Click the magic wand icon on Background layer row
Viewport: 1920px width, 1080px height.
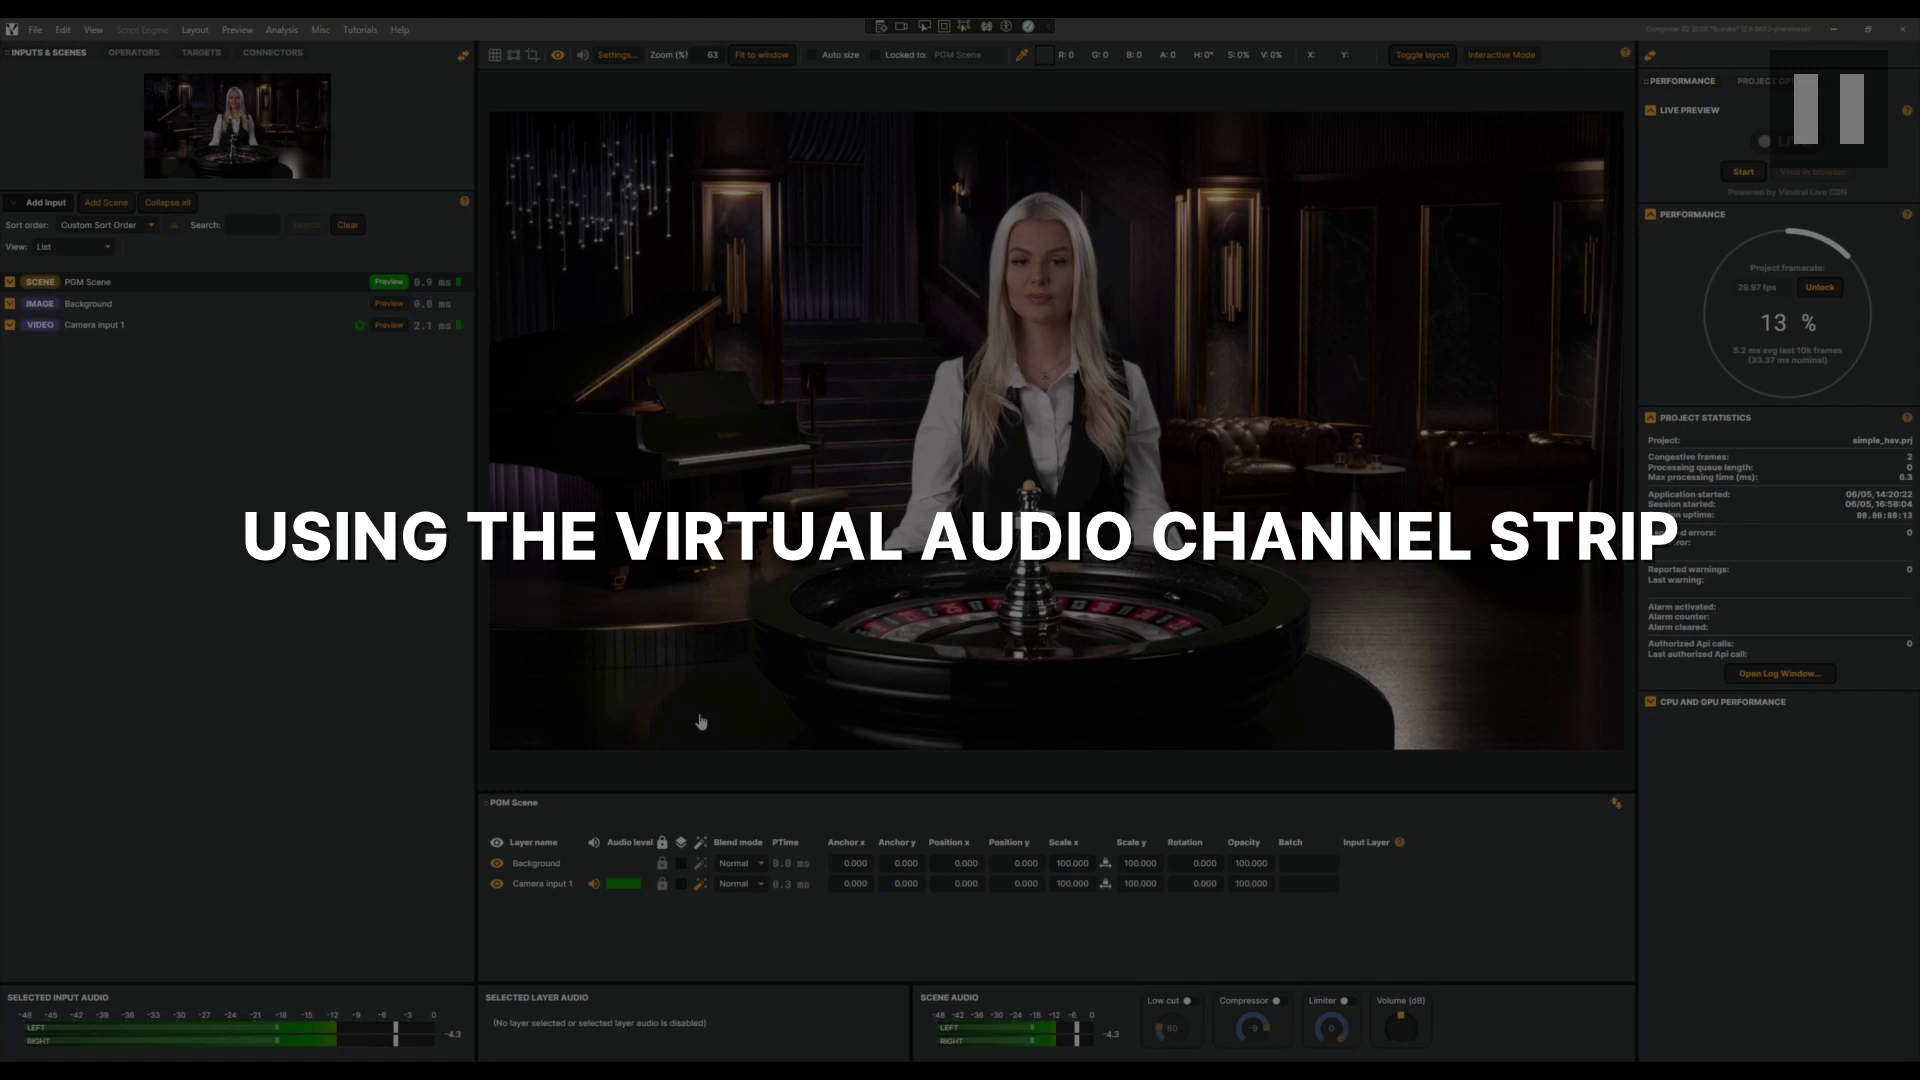click(x=700, y=863)
